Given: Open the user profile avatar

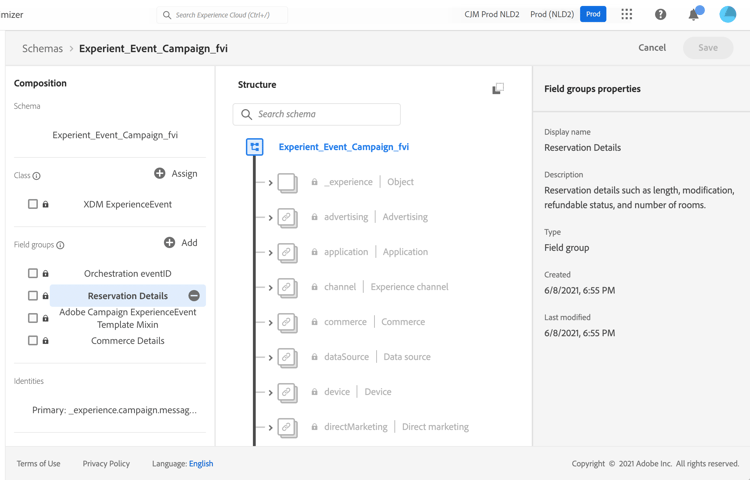Looking at the screenshot, I should point(727,15).
